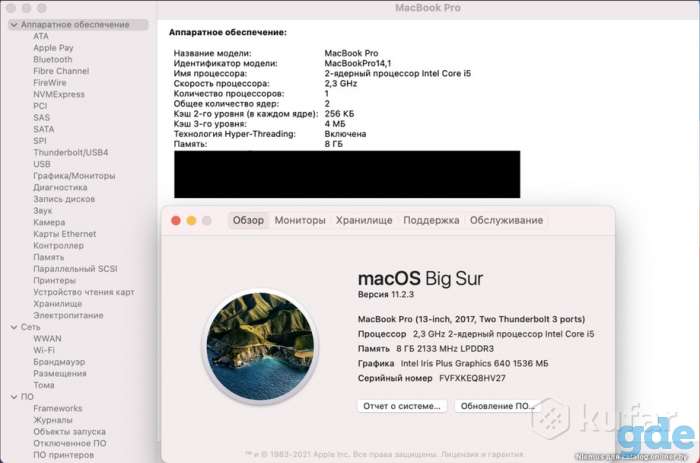700x463 pixels.
Task: Collapse the Аппаратное обеспечение section chevron
Action: 14,25
